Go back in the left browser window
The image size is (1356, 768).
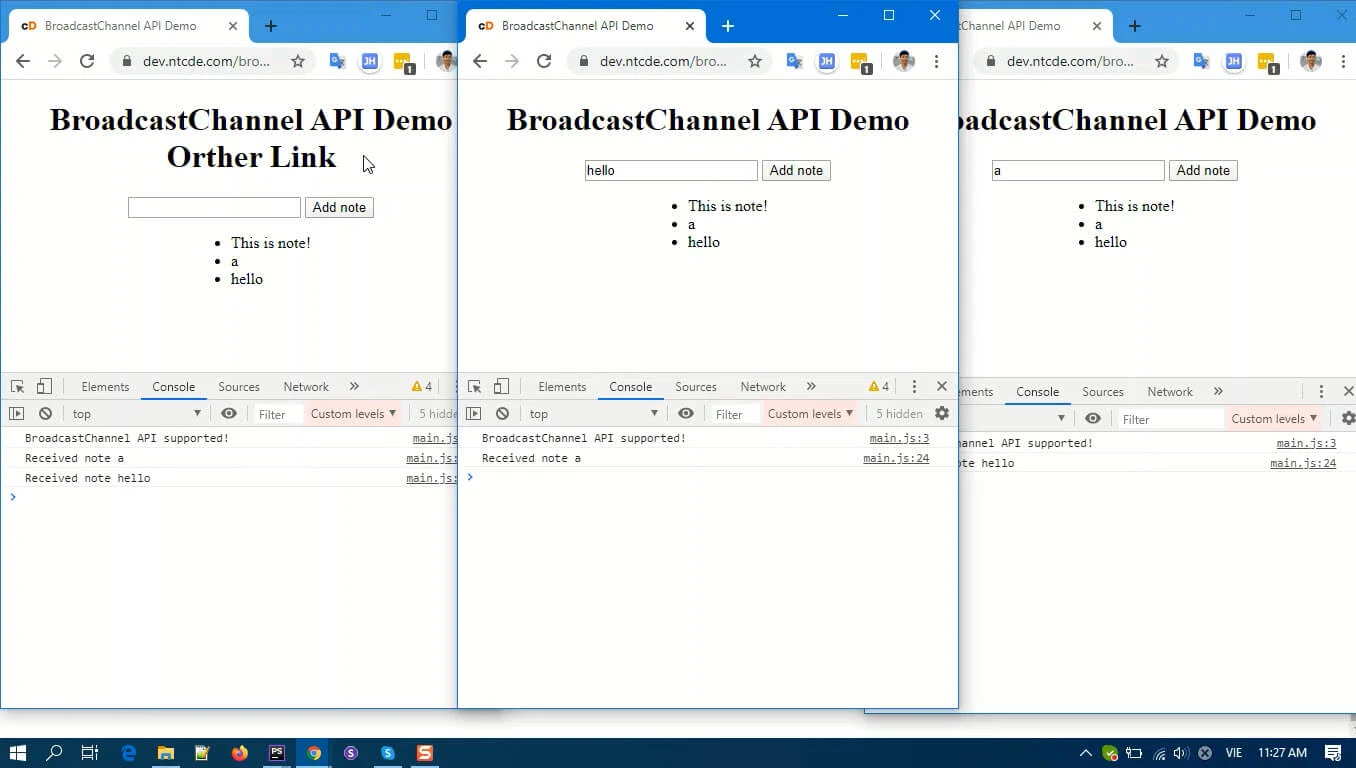click(23, 61)
